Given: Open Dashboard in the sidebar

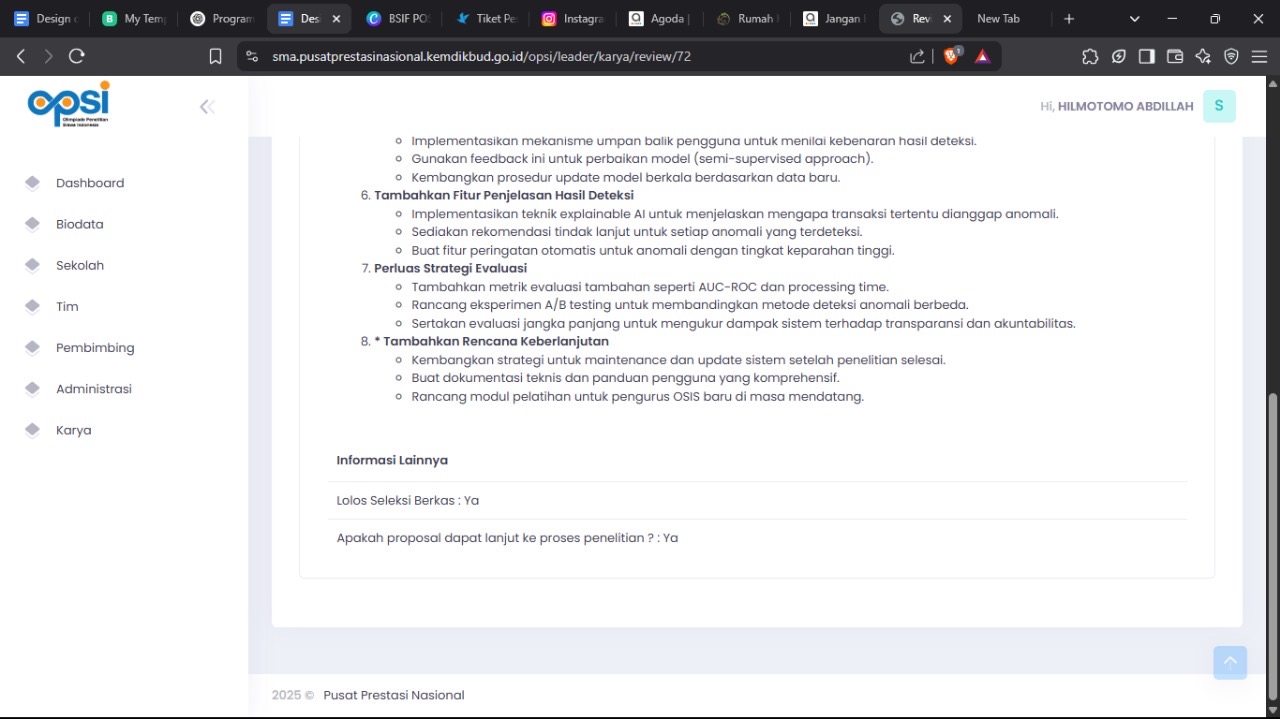Looking at the screenshot, I should tap(90, 183).
